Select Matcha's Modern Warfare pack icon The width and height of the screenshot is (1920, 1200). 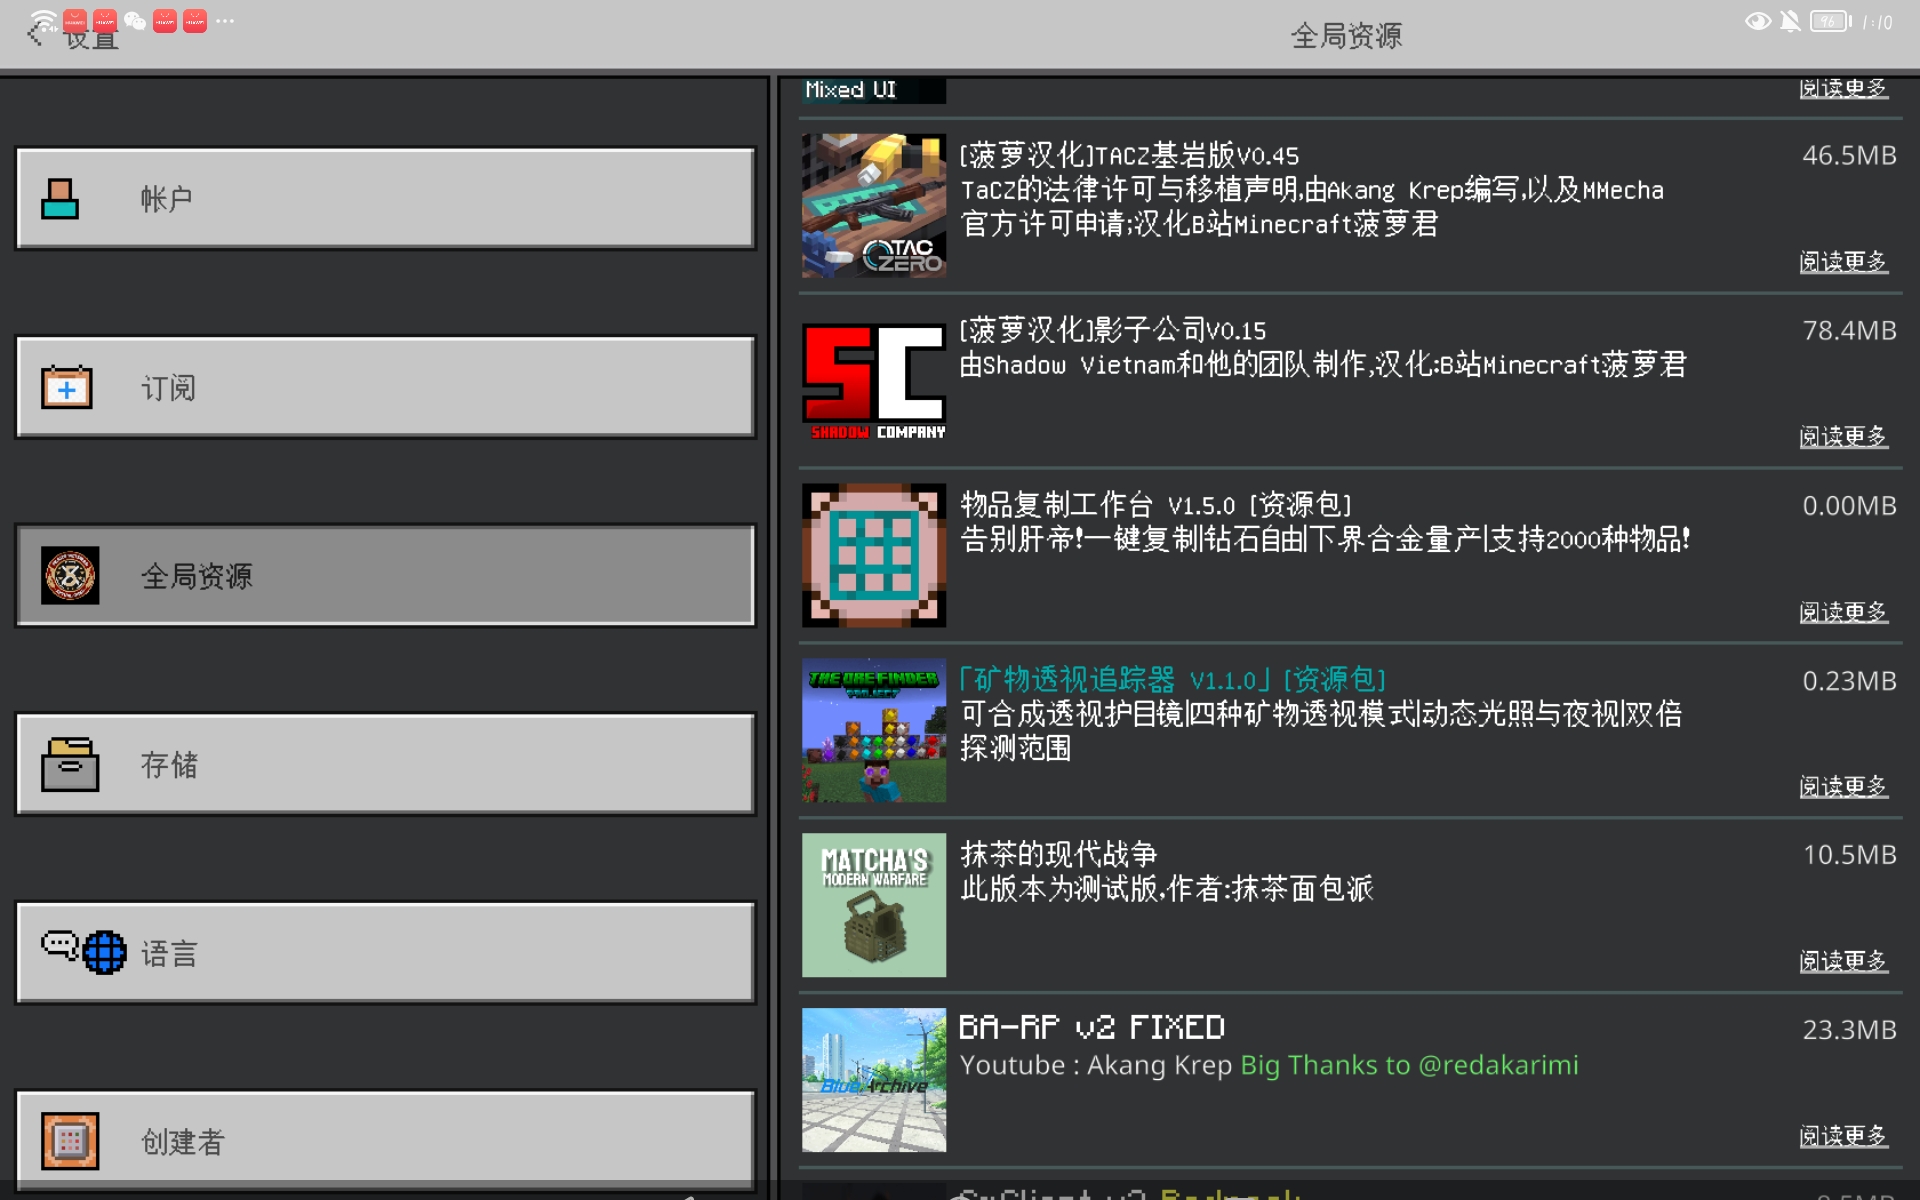(x=873, y=905)
